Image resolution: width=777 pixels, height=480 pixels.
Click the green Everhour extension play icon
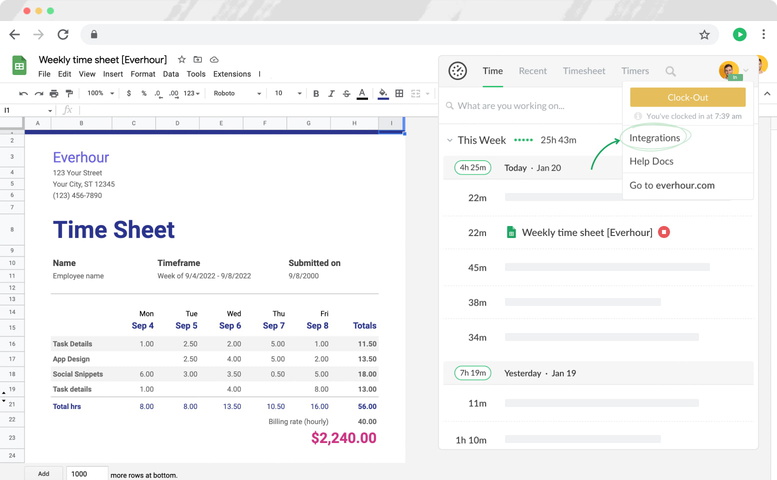[x=739, y=34]
